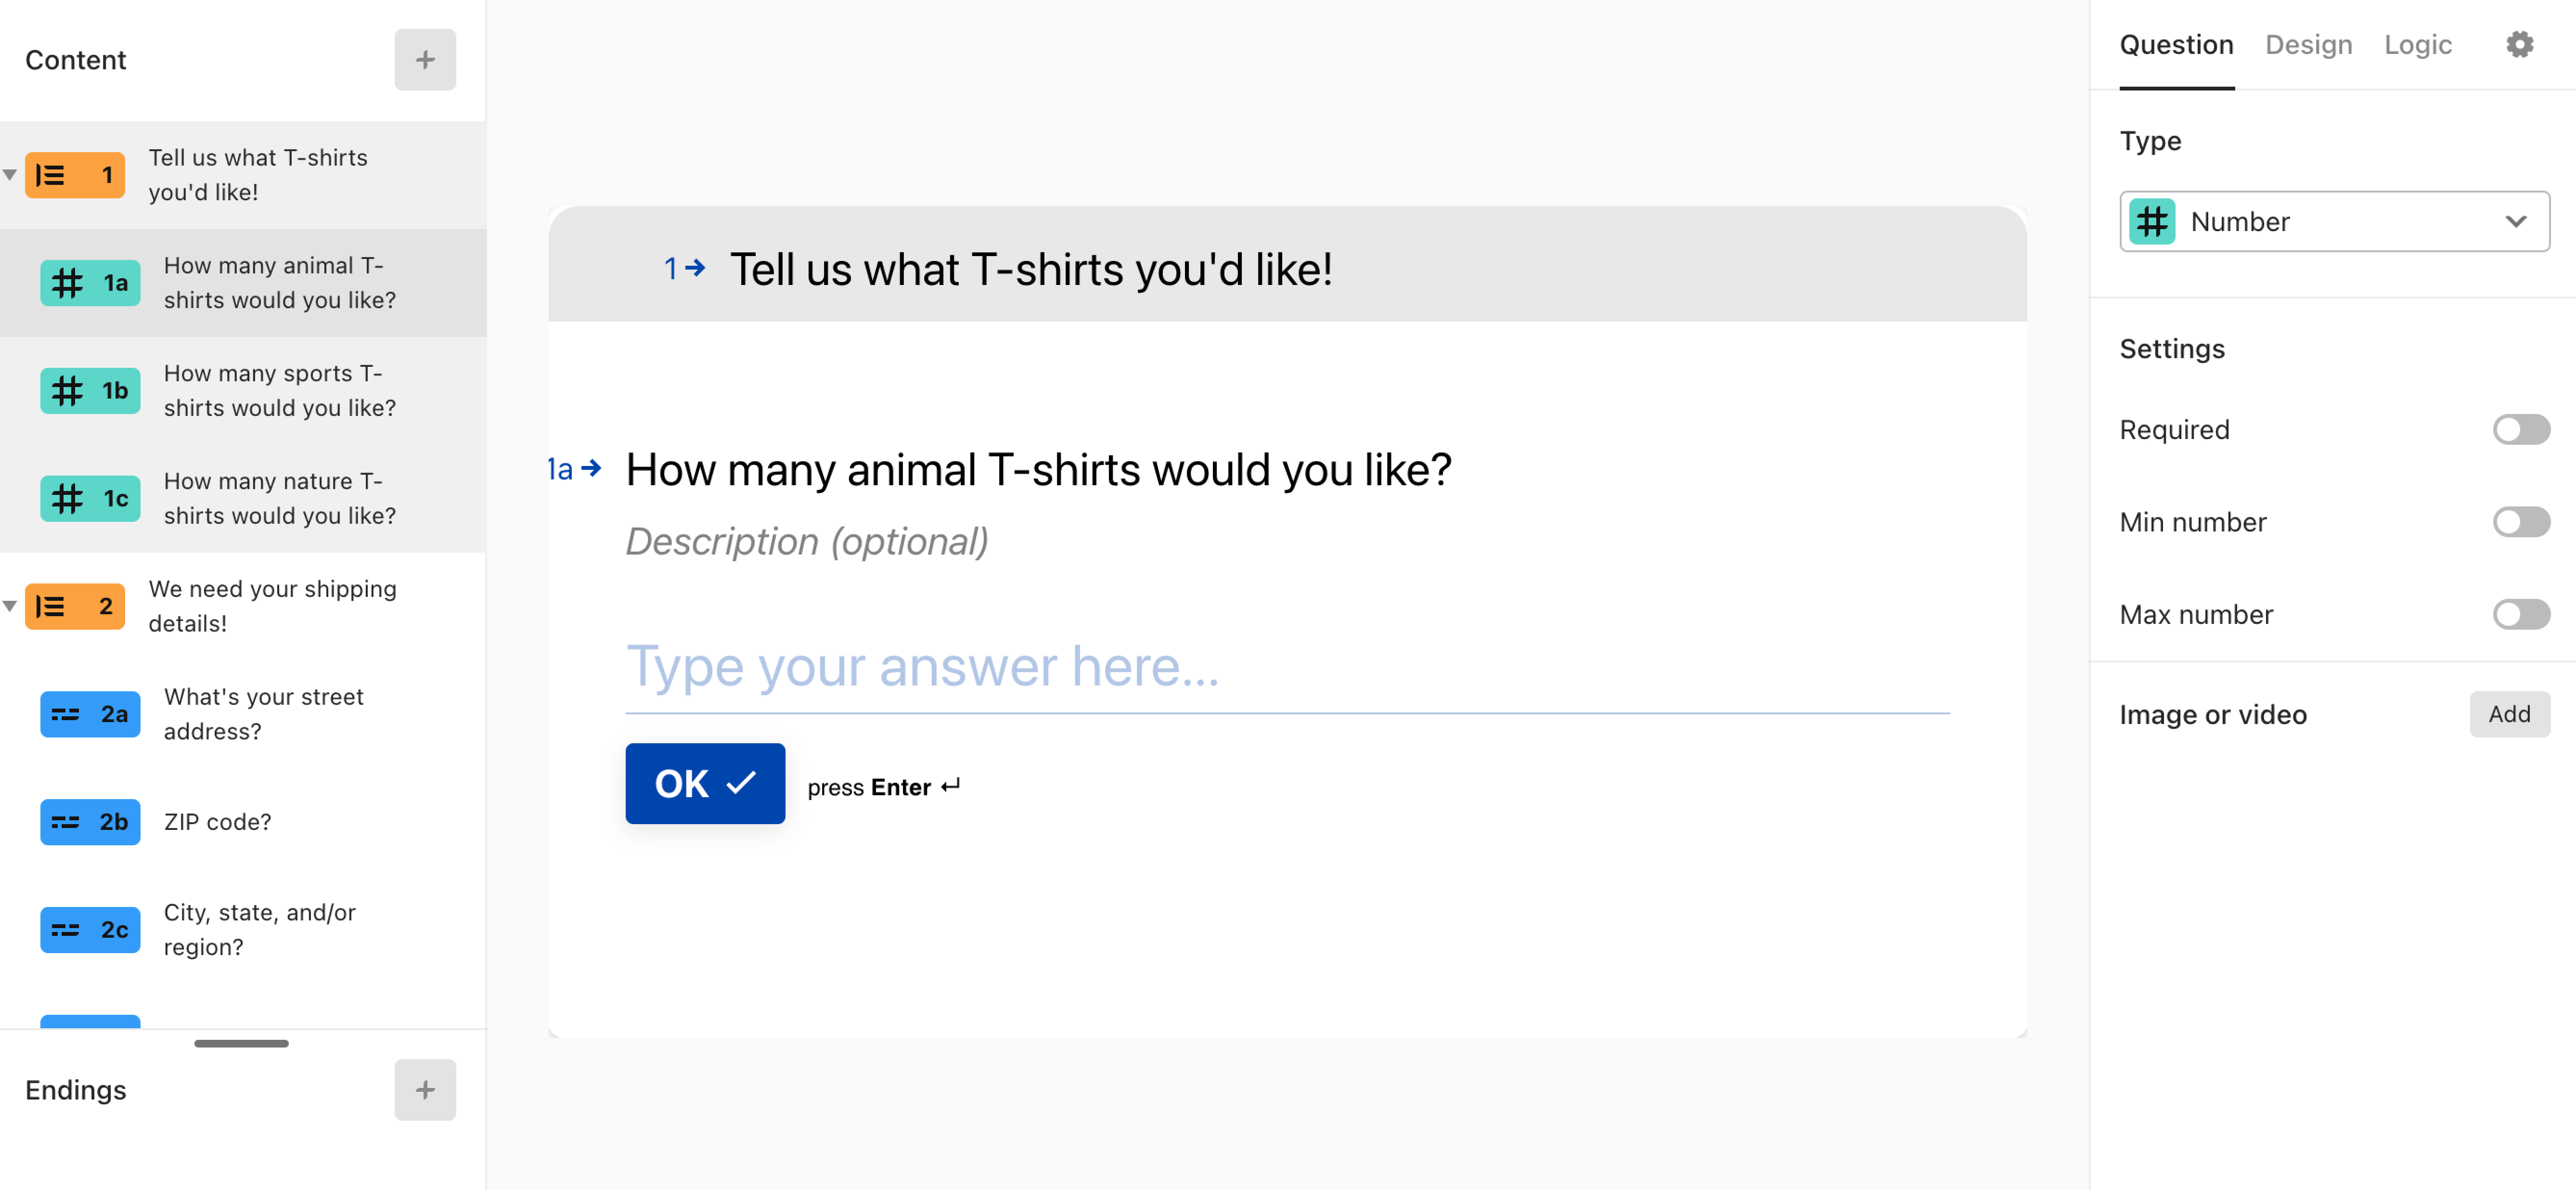Viewport: 2576px width, 1190px height.
Task: Collapse the shipping details group 2
Action: [x=10, y=606]
